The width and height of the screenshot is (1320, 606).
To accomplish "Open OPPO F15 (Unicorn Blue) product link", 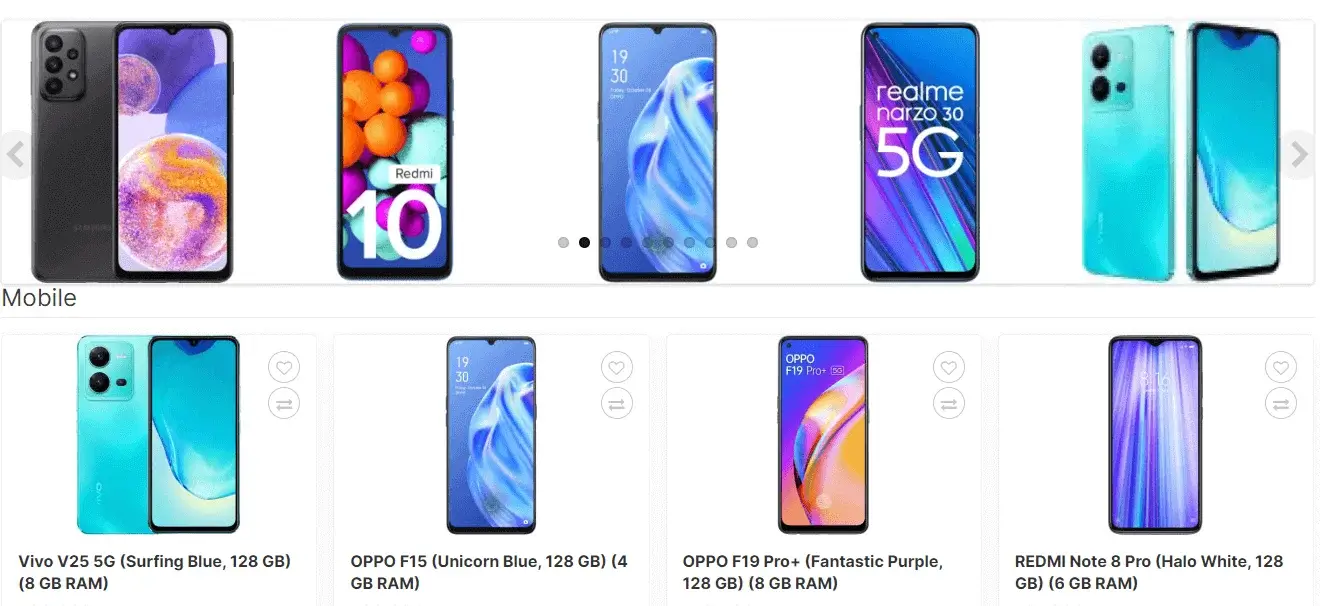I will point(489,572).
